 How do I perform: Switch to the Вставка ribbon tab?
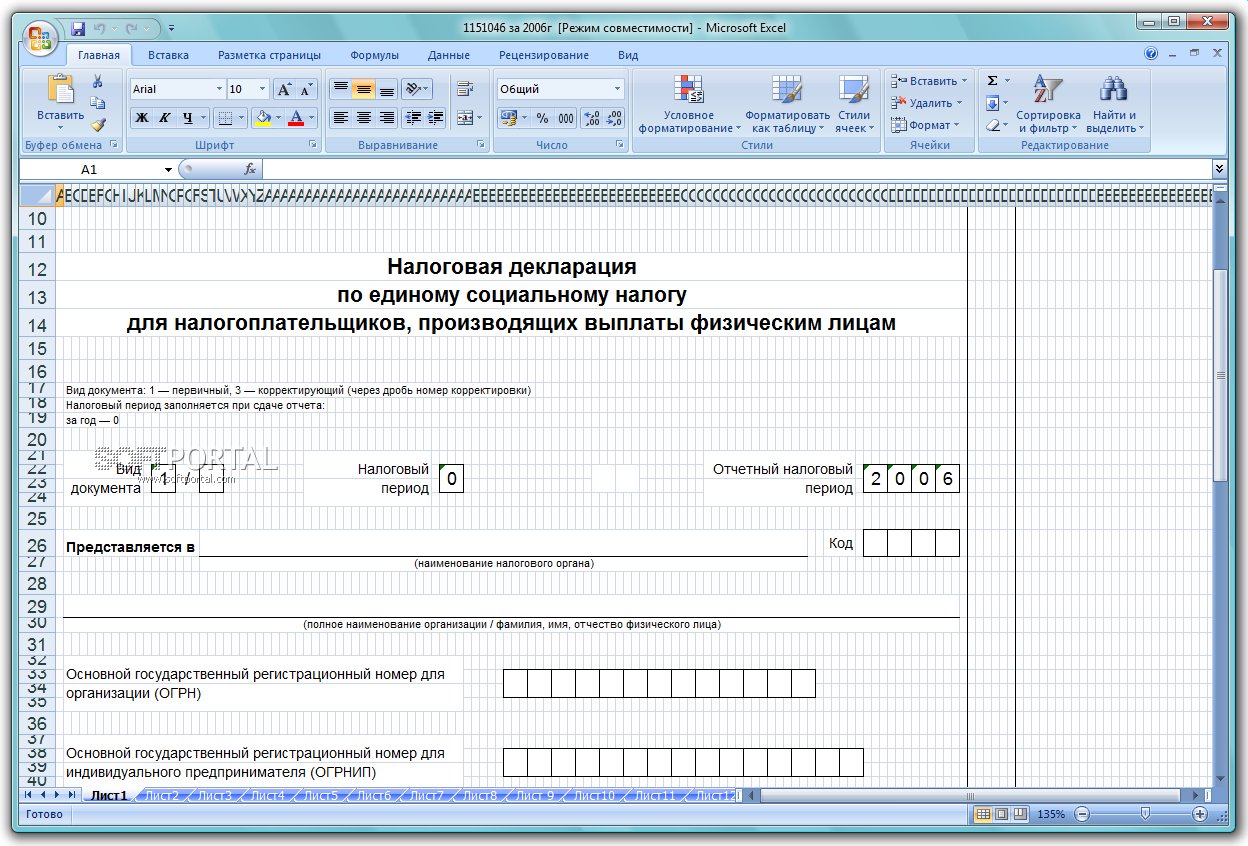coord(168,55)
